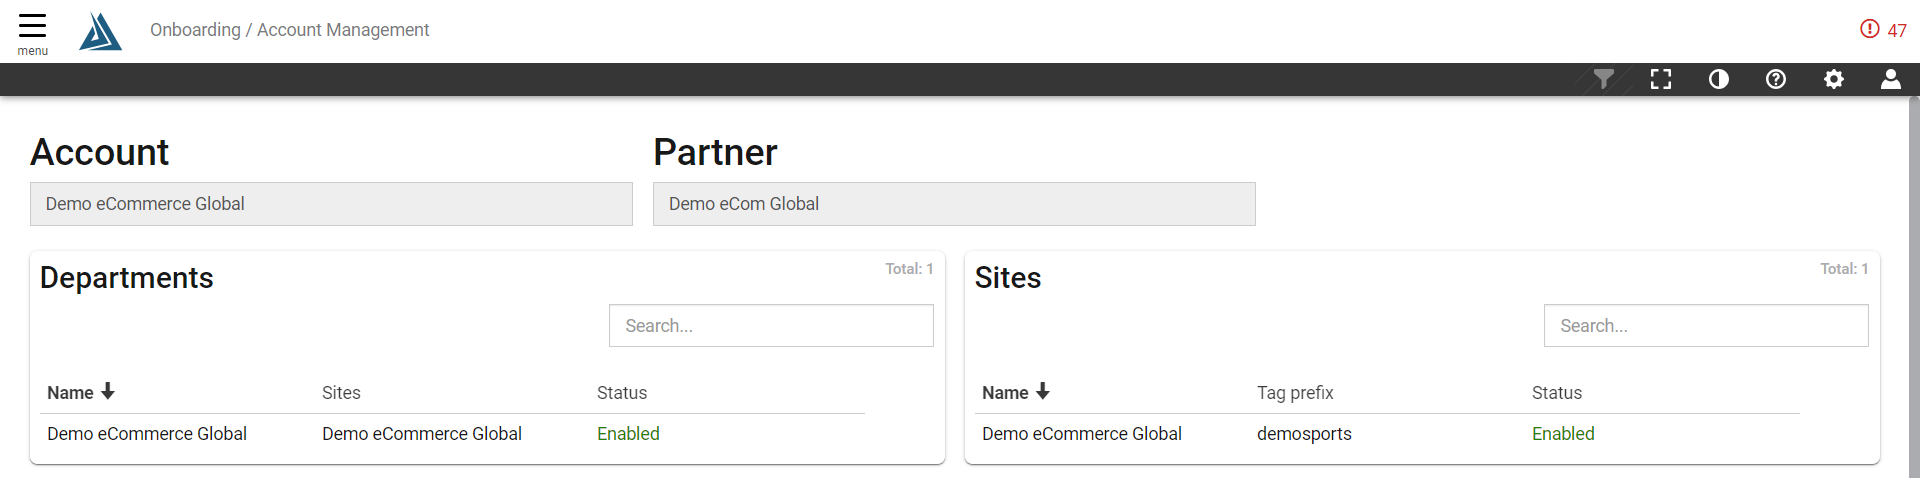The image size is (1920, 478).
Task: Click the Departments search field
Action: click(x=771, y=326)
